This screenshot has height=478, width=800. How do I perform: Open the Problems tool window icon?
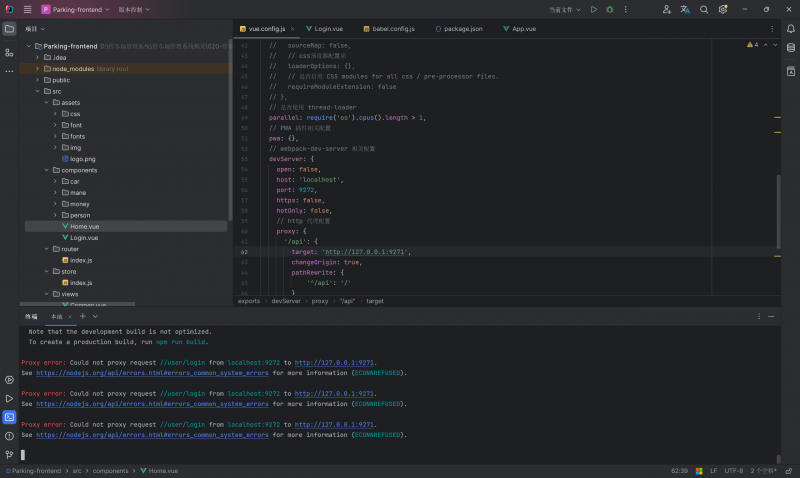[9, 436]
